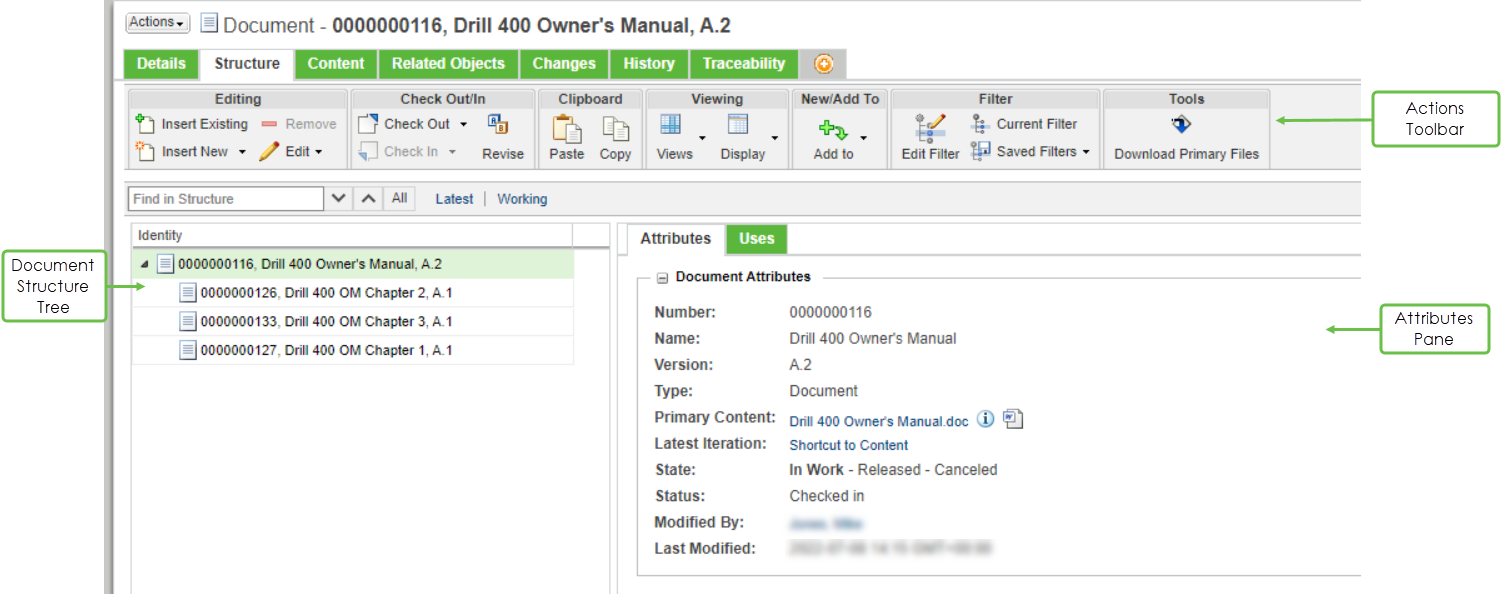Click the primary content info icon
The width and height of the screenshot is (1506, 594).
click(x=986, y=419)
